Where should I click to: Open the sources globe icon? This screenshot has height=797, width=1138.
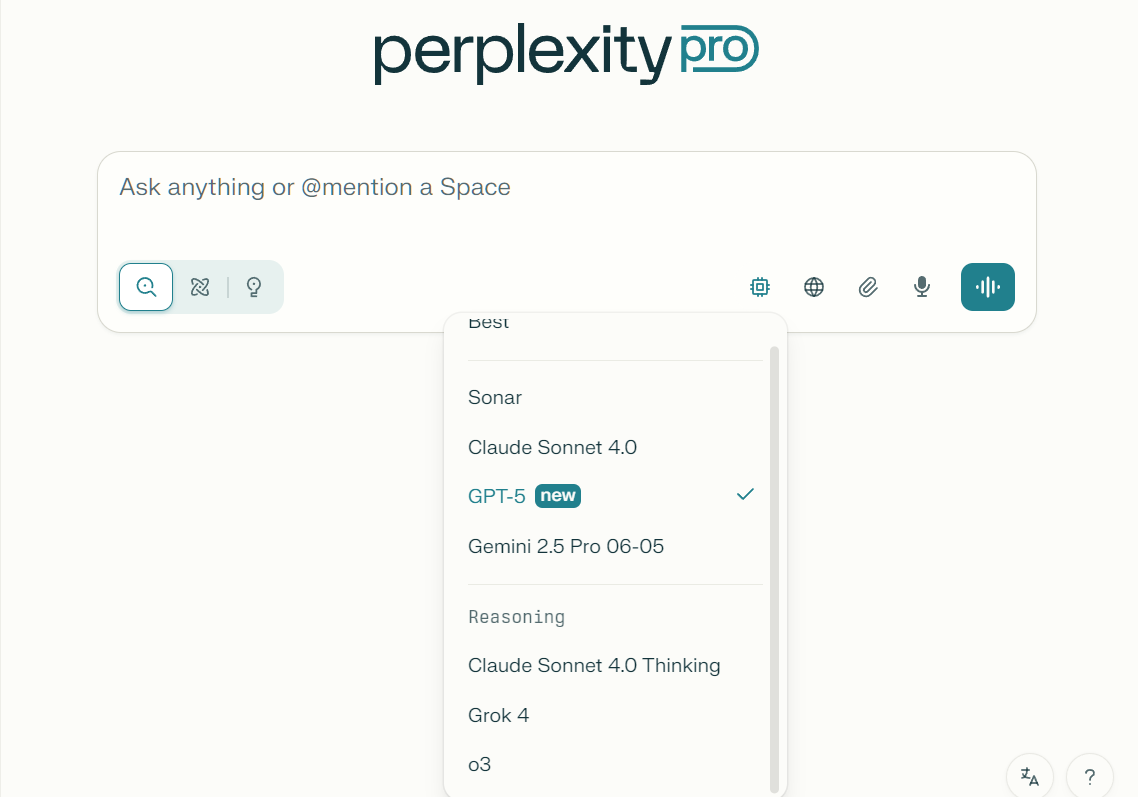click(x=814, y=287)
